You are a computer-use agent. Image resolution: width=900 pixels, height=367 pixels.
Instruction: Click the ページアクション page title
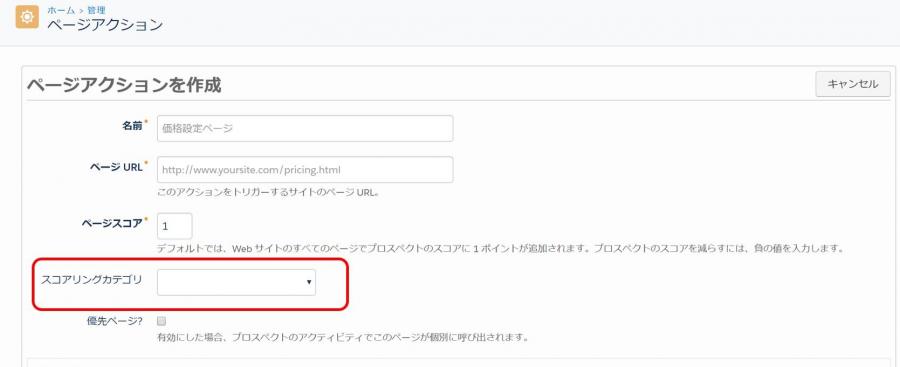coord(105,25)
